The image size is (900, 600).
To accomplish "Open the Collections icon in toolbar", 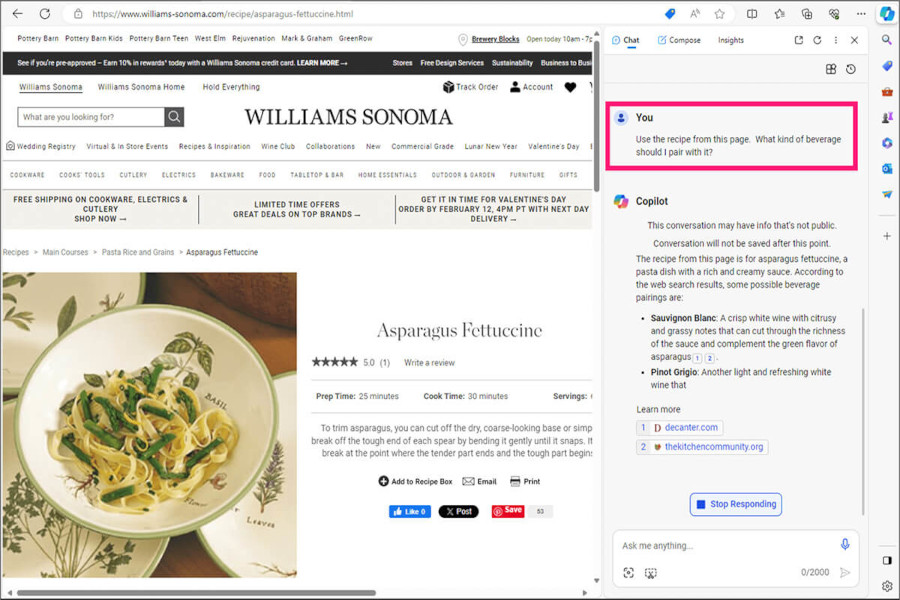I will [806, 14].
